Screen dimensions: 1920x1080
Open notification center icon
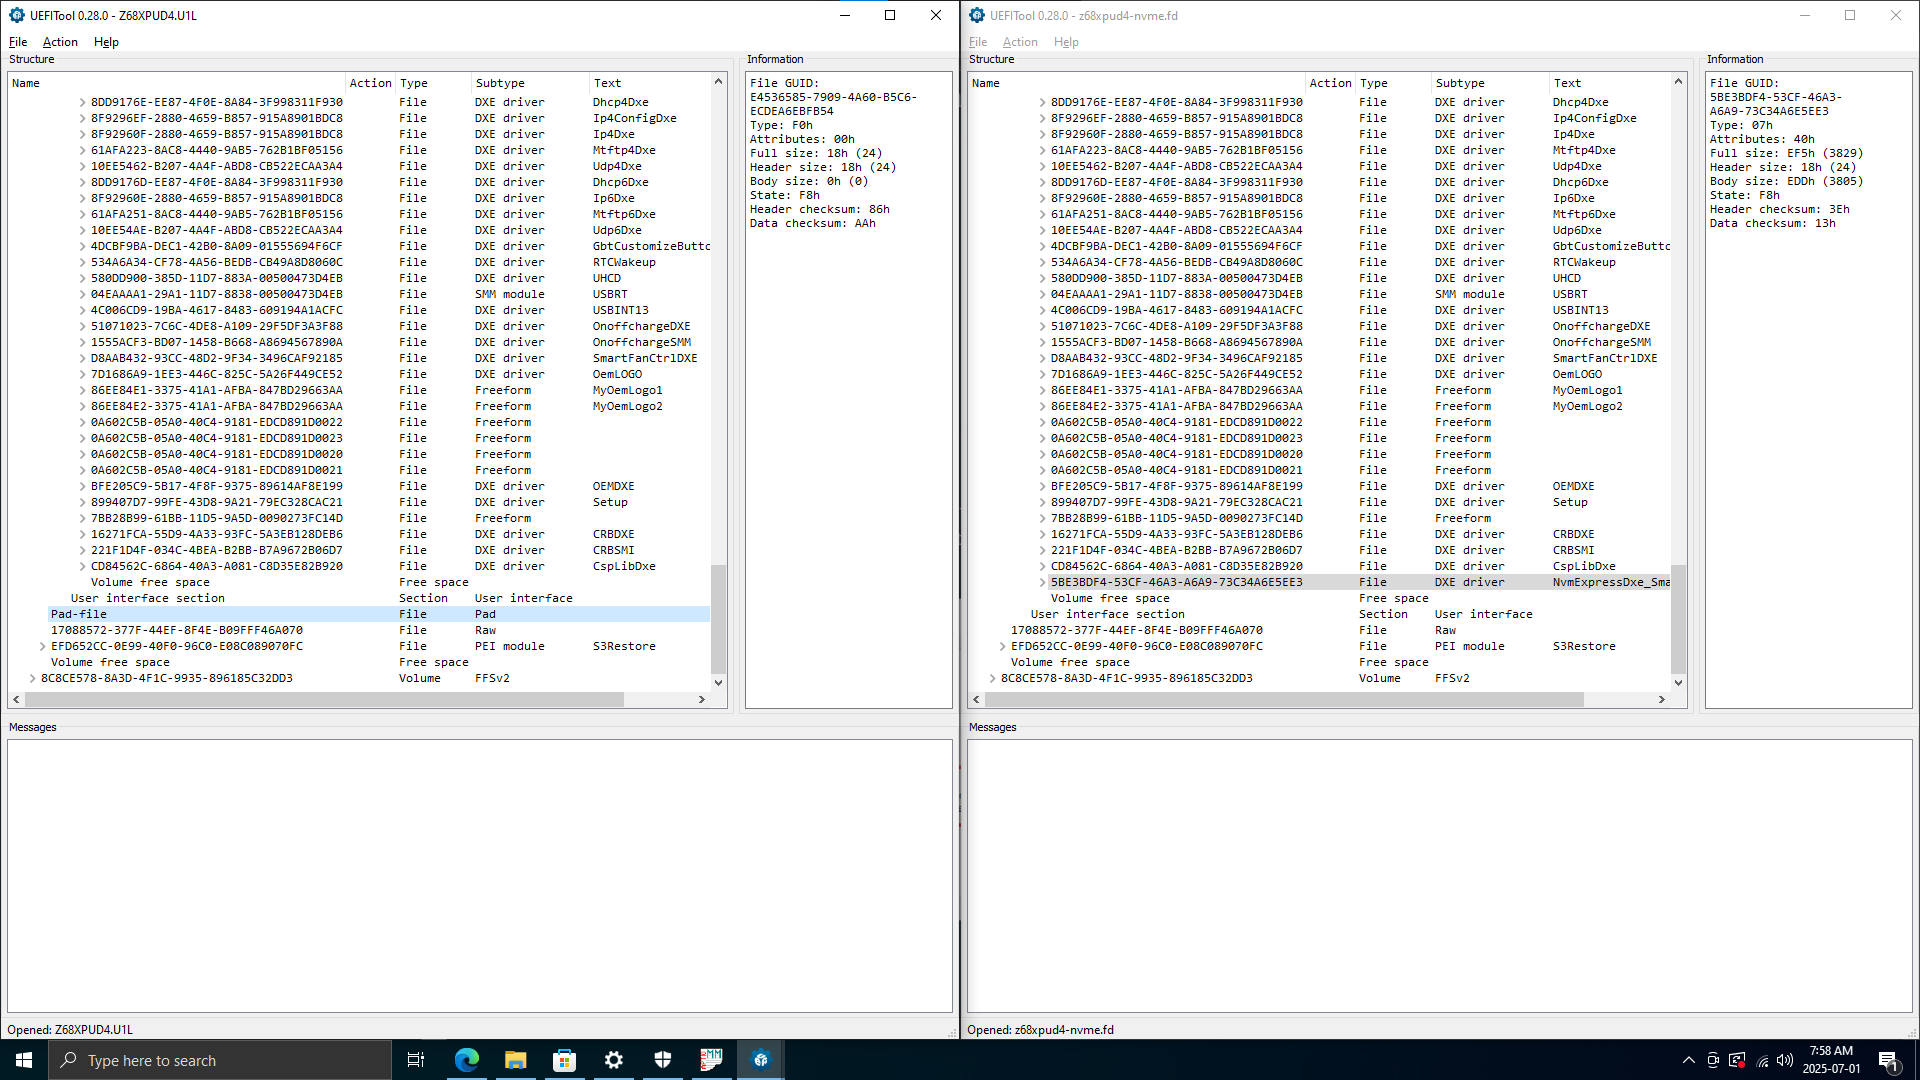pyautogui.click(x=1889, y=1061)
